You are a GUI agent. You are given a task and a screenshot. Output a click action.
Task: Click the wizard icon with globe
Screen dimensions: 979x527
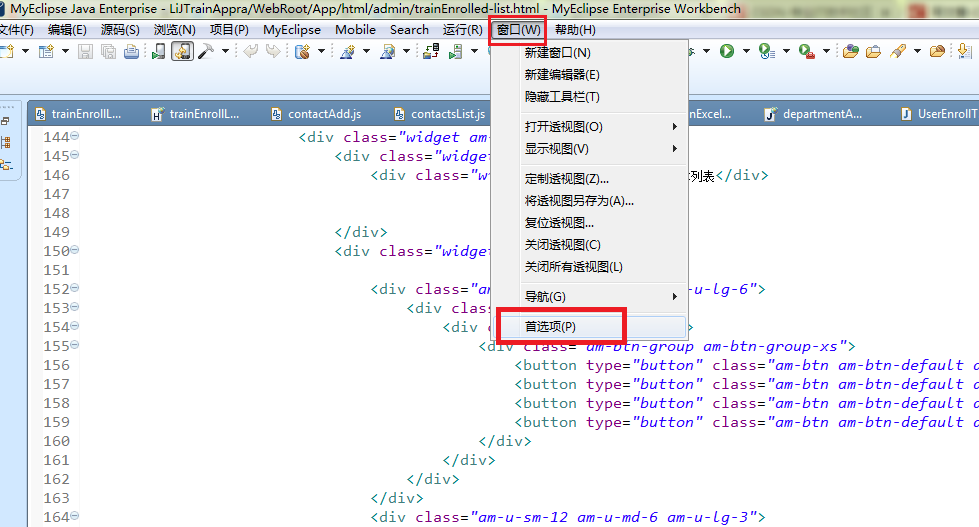click(x=388, y=51)
